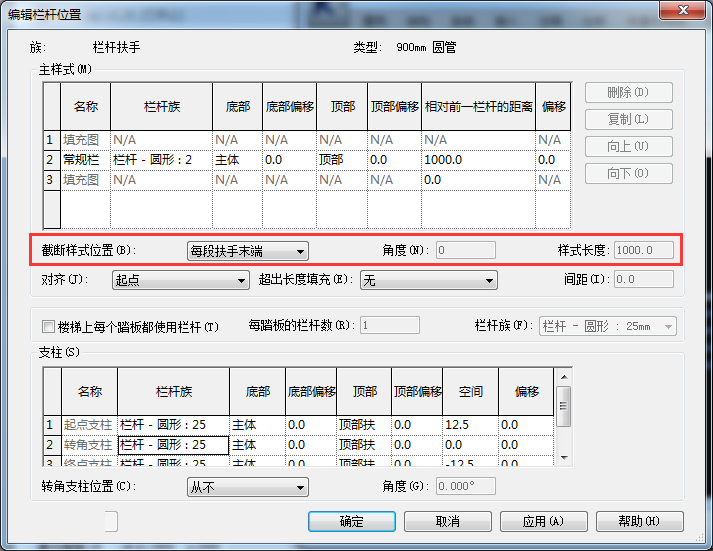The width and height of the screenshot is (713, 551).
Task: Toggle 楼梯上每个踏板都使用栏杆 checkbox
Action: click(48, 326)
